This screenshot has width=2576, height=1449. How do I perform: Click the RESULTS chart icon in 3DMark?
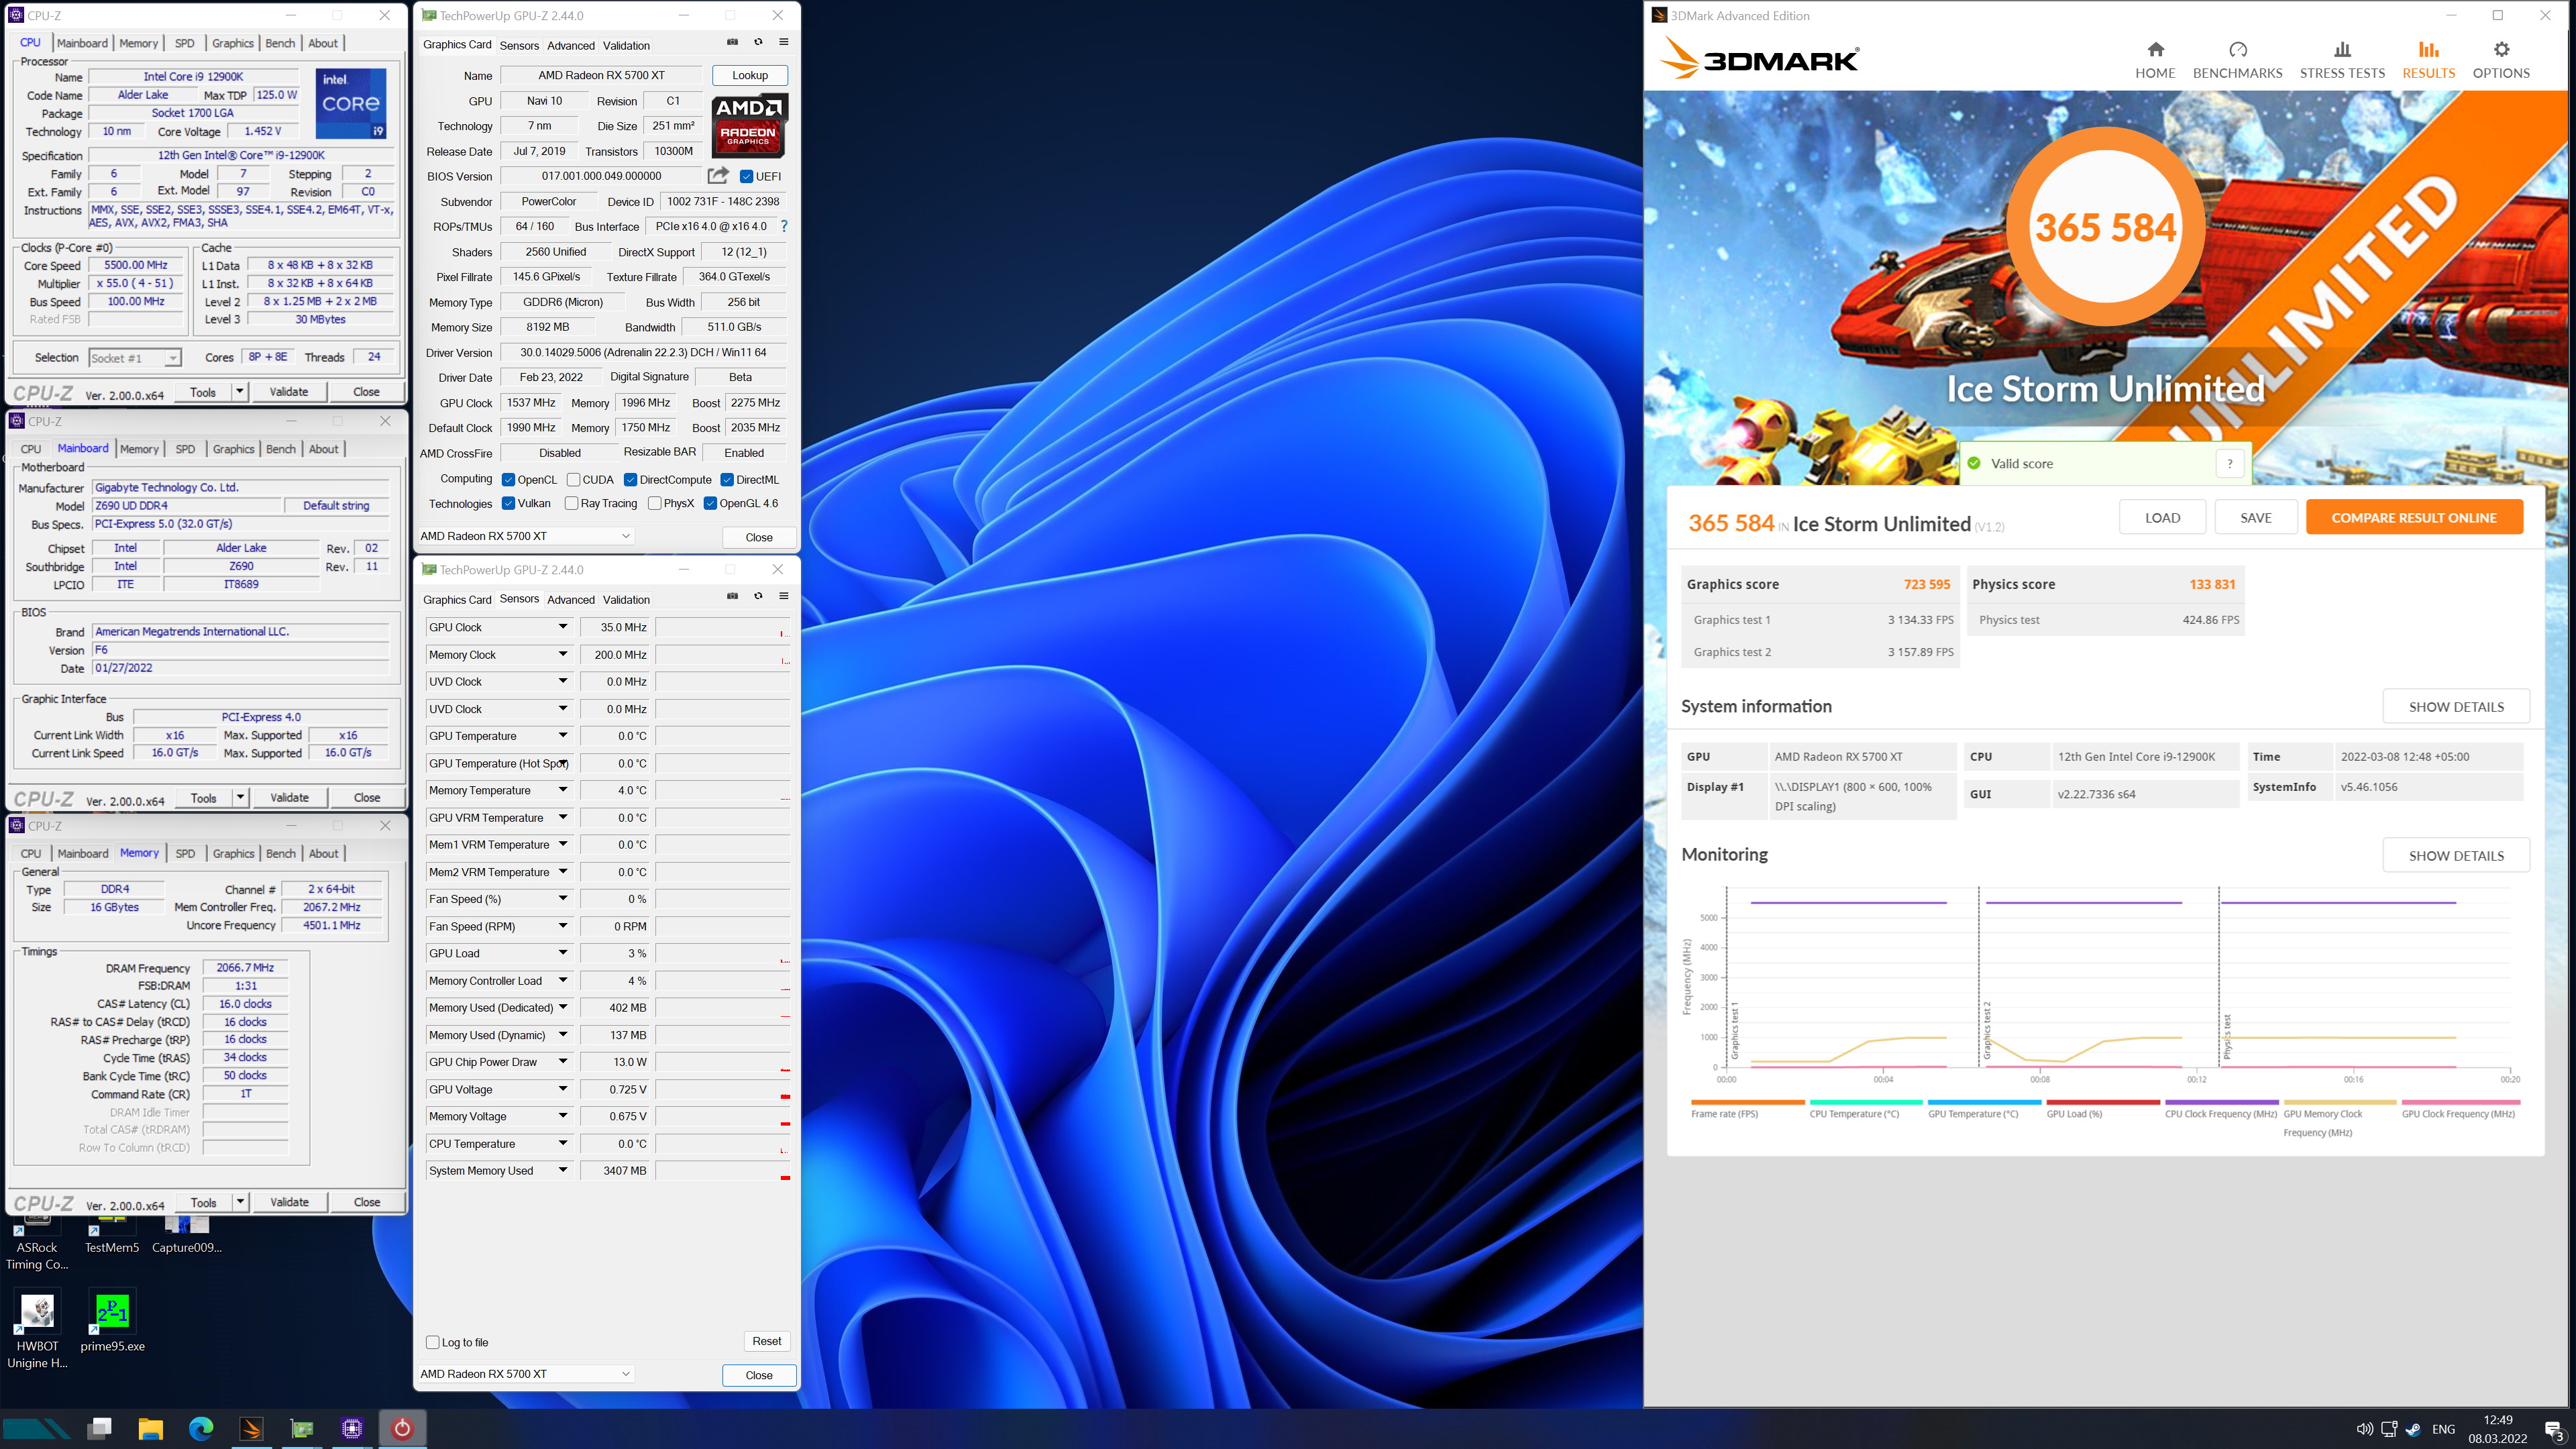(2428, 50)
